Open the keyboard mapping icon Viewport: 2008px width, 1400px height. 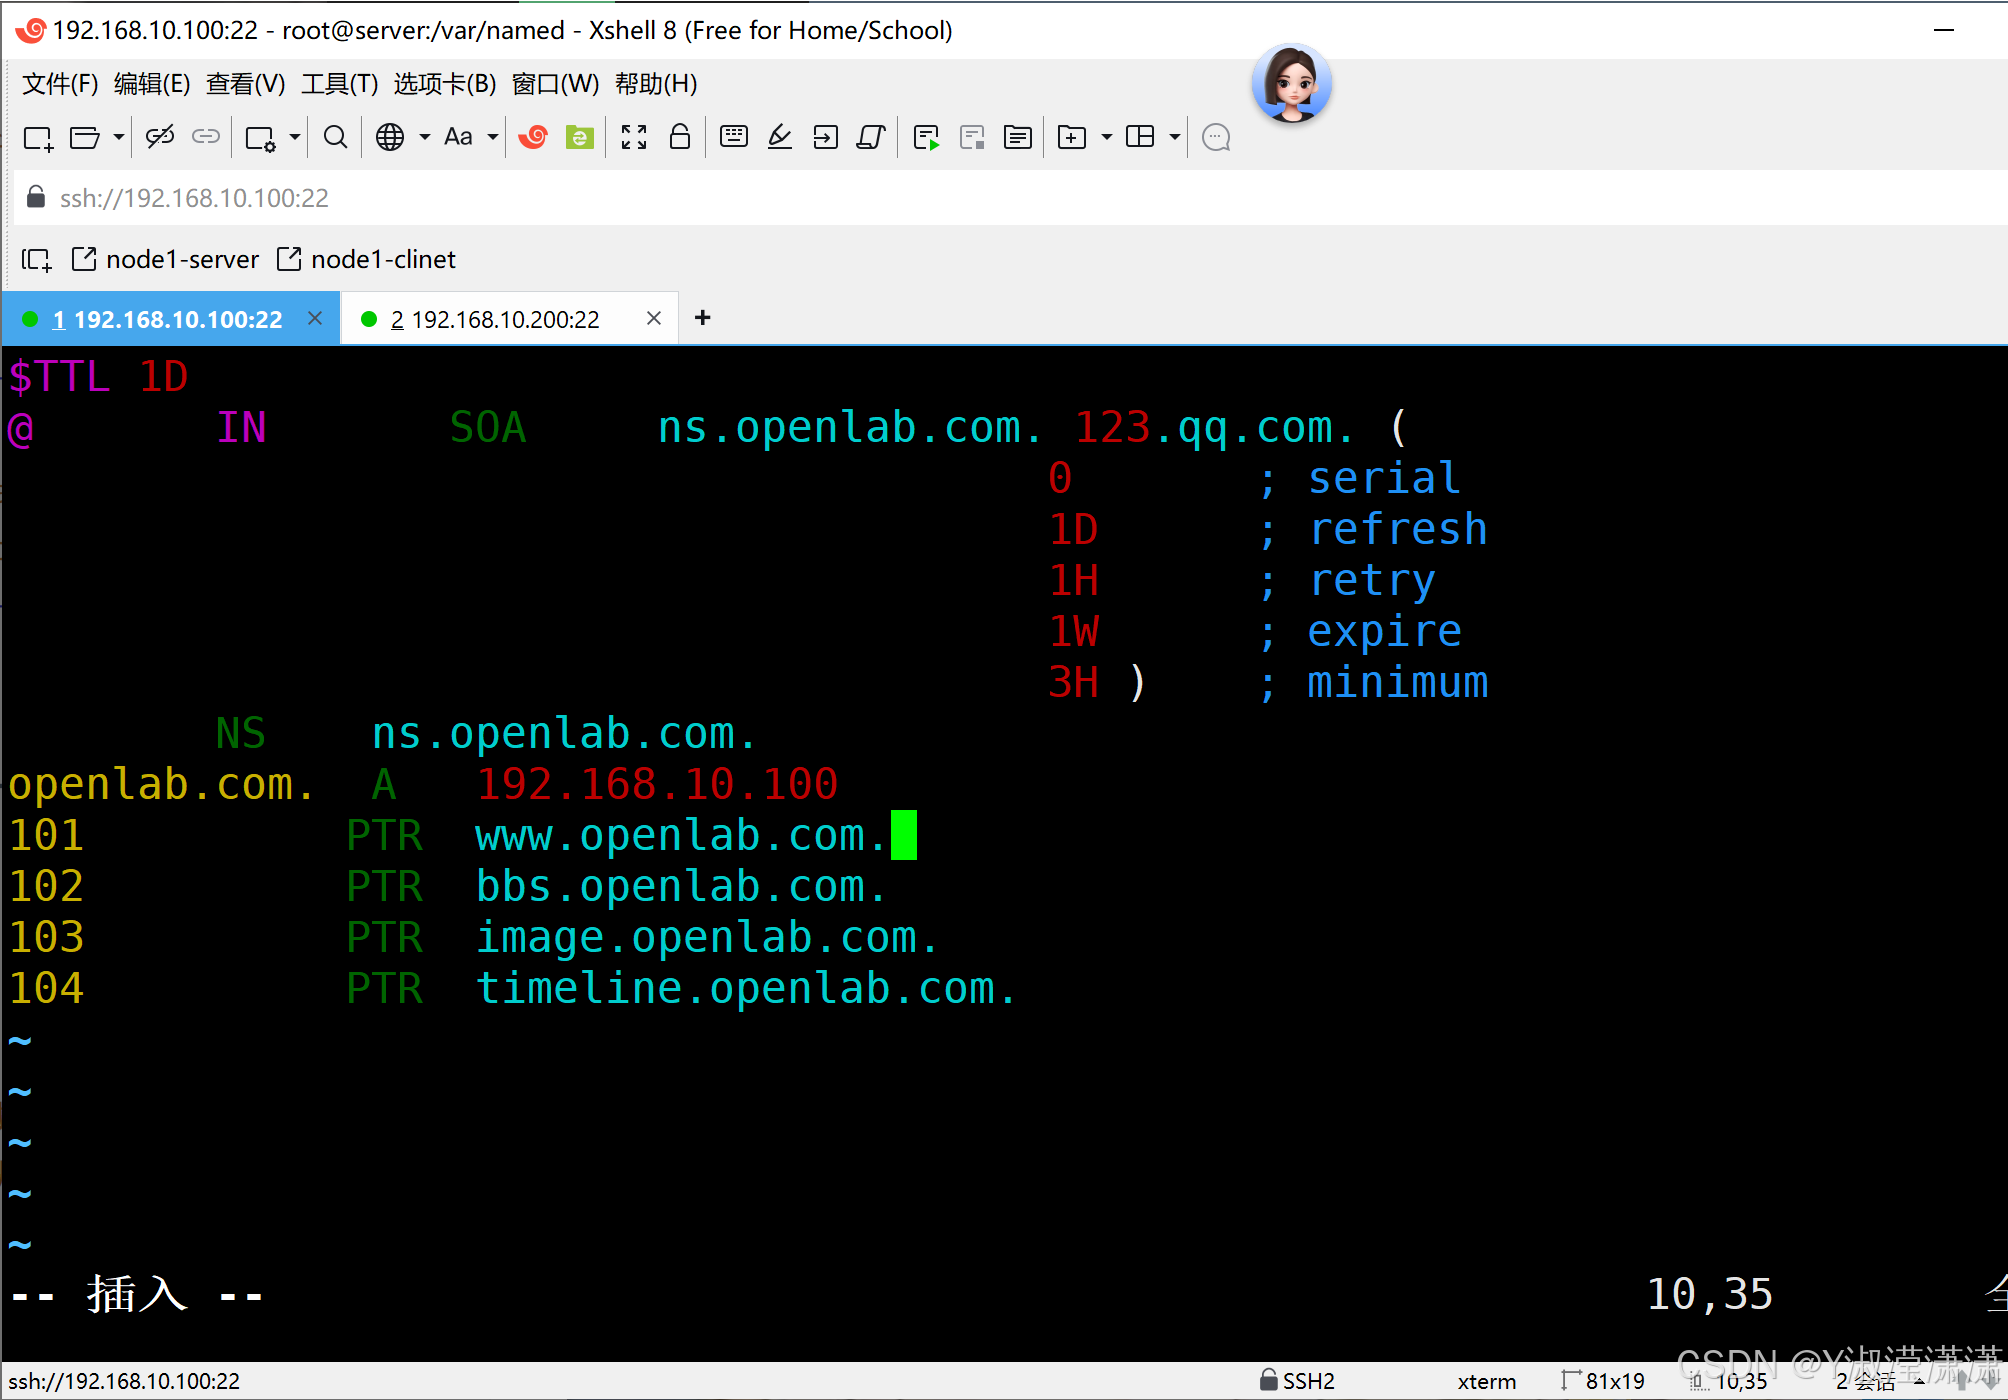point(734,137)
